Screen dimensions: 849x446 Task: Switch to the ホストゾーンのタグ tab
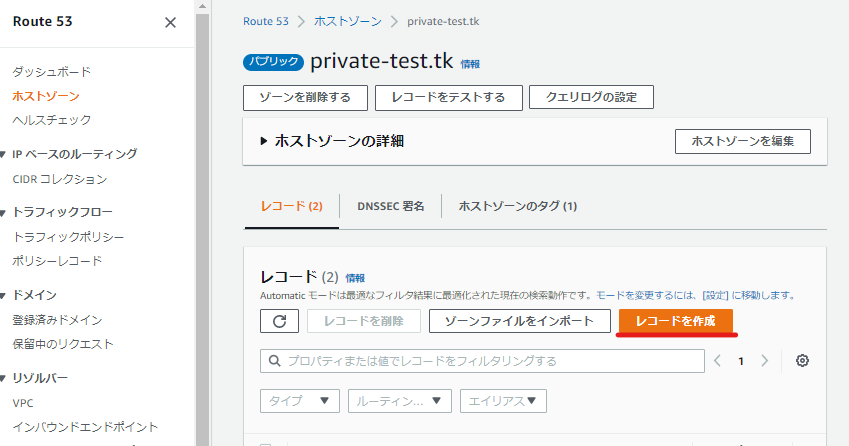coord(517,206)
